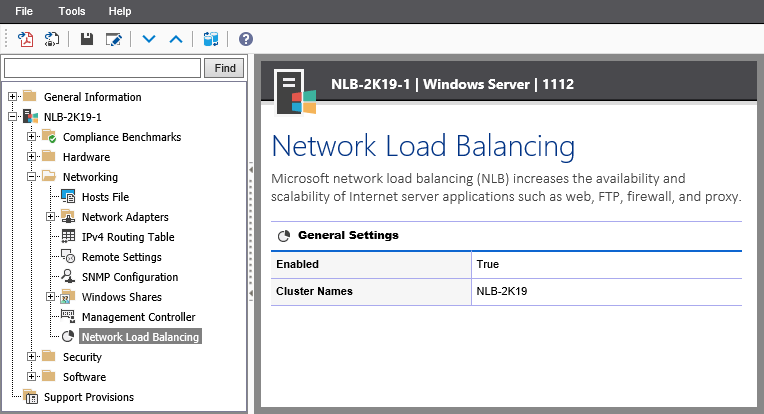Select the Hardware tree item
This screenshot has height=414, width=764.
[x=86, y=157]
